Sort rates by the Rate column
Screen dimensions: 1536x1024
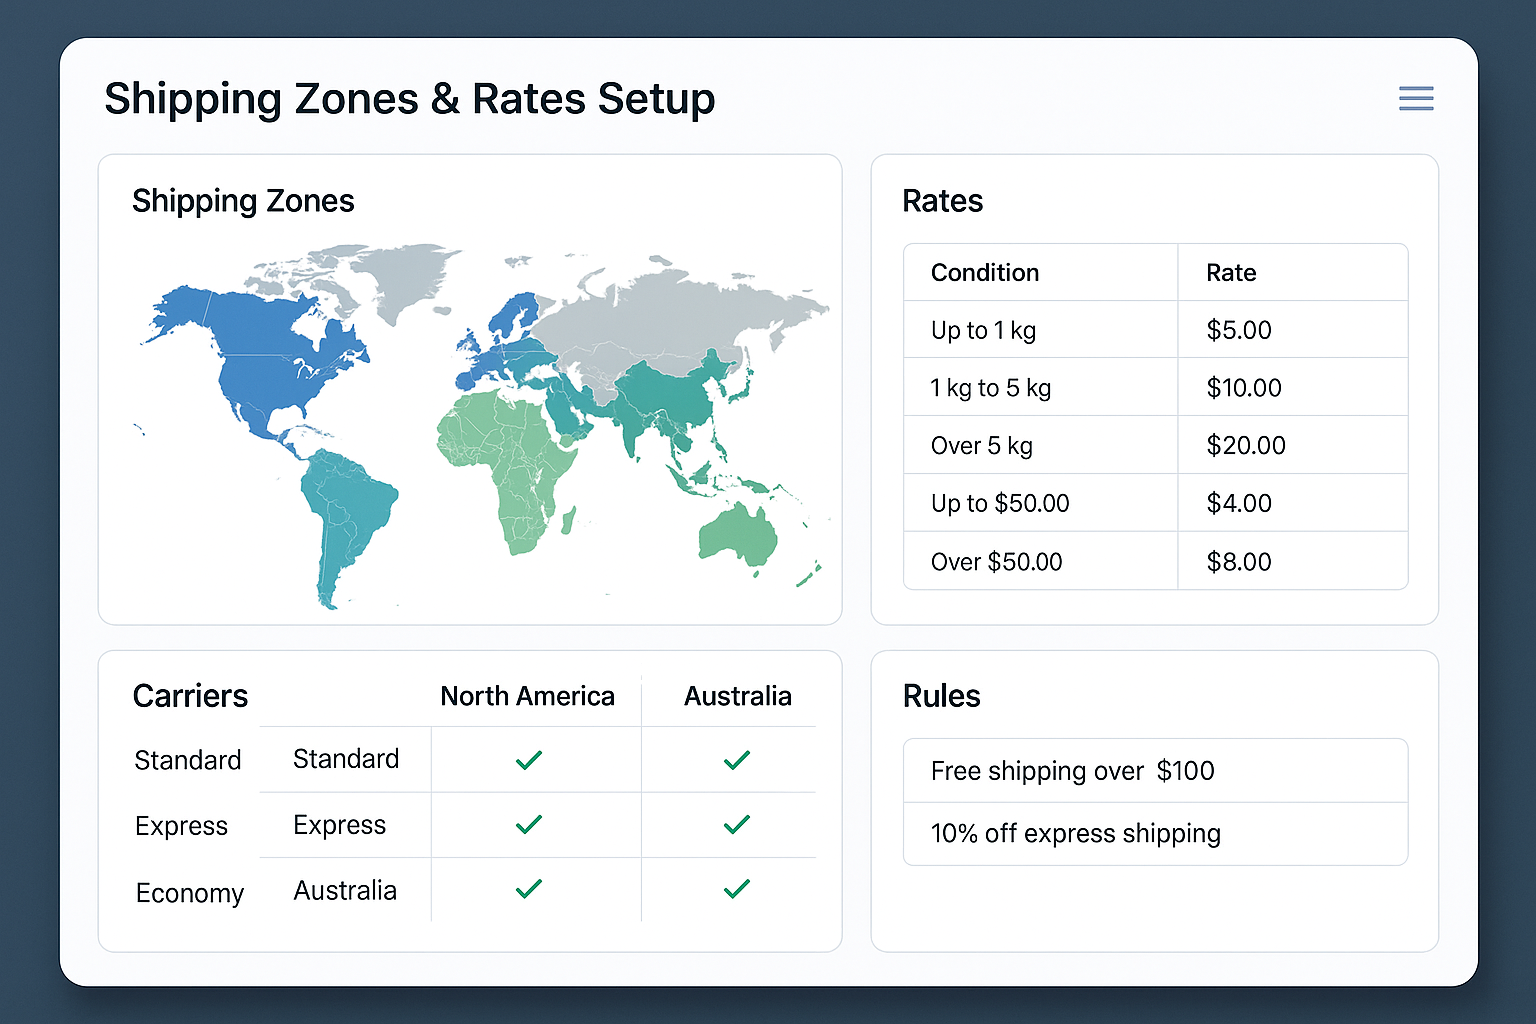[1230, 272]
